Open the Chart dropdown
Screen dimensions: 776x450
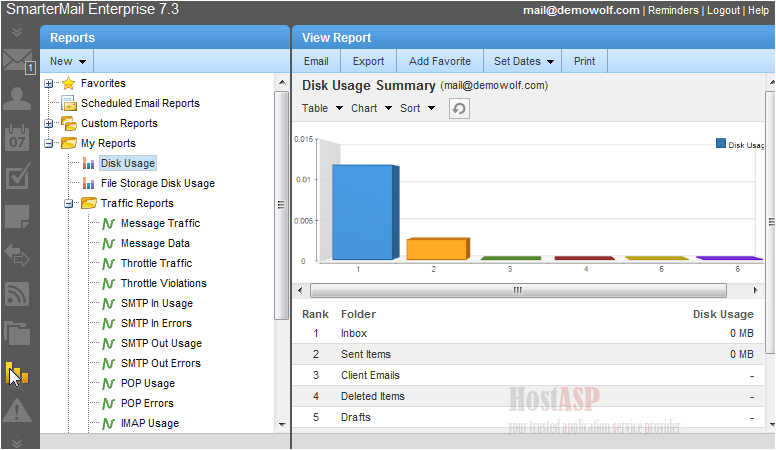pyautogui.click(x=371, y=108)
